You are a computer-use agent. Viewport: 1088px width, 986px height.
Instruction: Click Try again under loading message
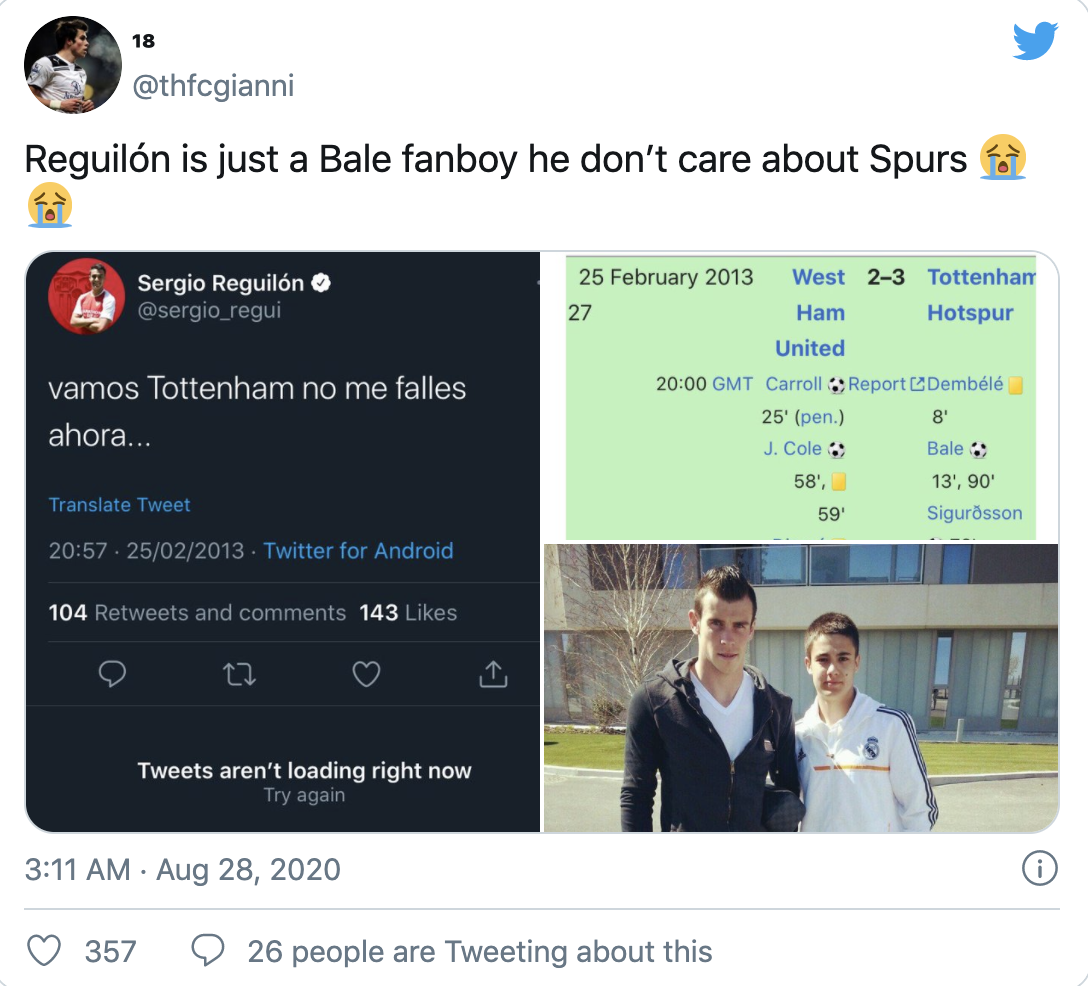pyautogui.click(x=304, y=796)
